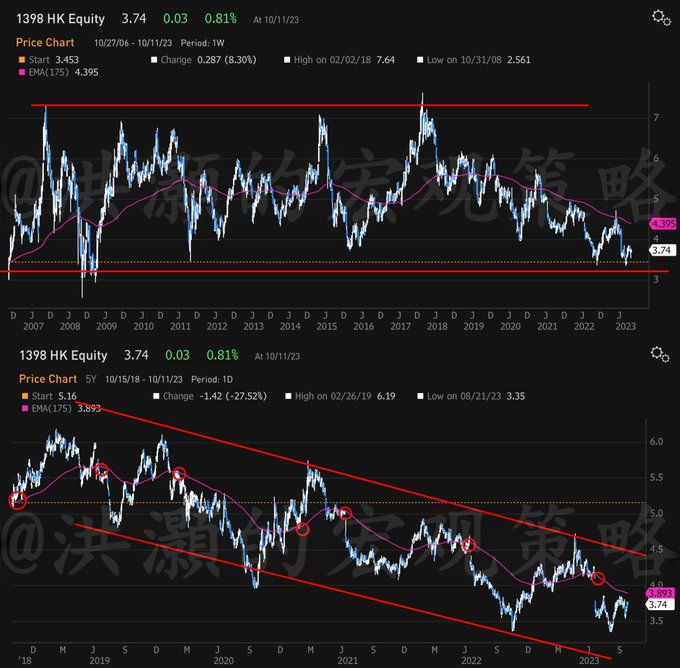Toggle the Low on 10/31/08 checkbox
Viewport: 680px width, 668px height.
[420, 60]
